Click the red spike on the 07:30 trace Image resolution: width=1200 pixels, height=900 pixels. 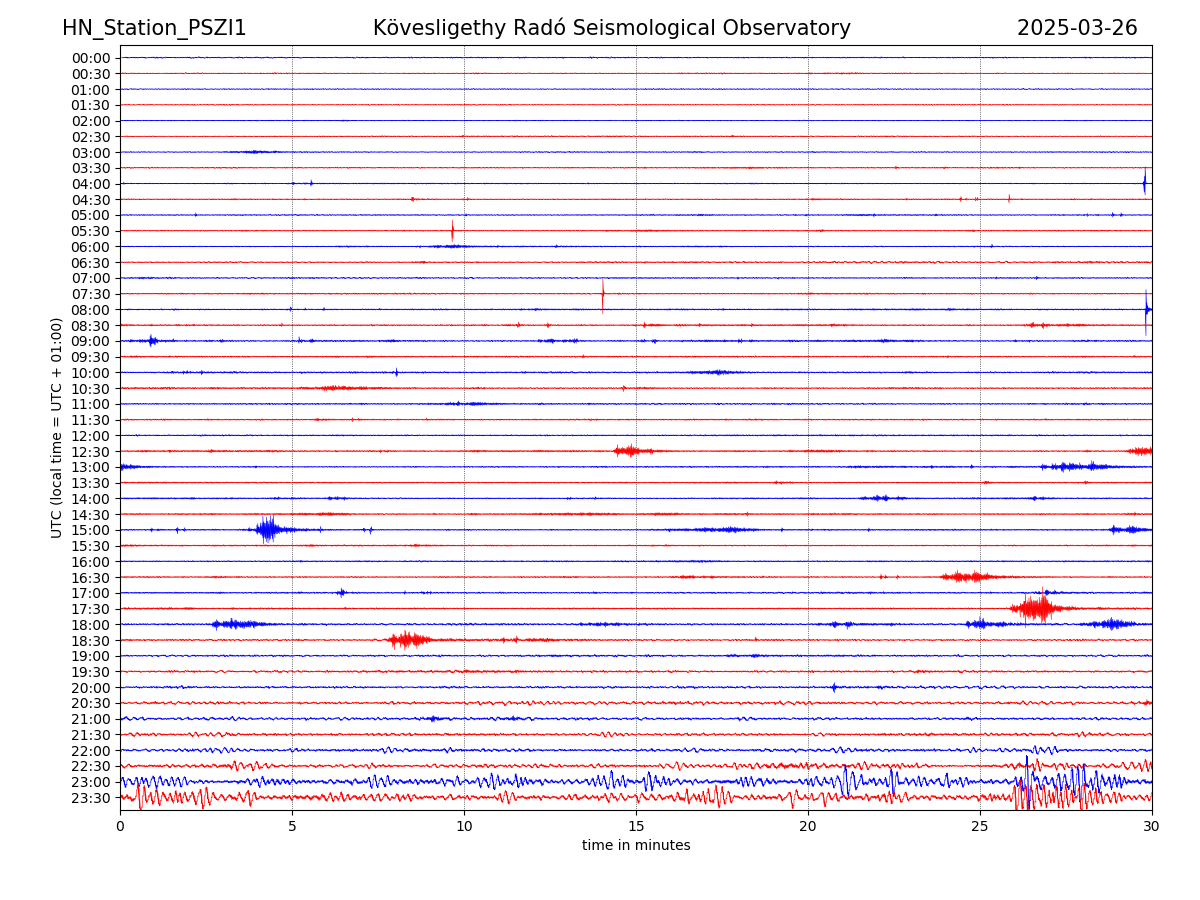pos(603,294)
